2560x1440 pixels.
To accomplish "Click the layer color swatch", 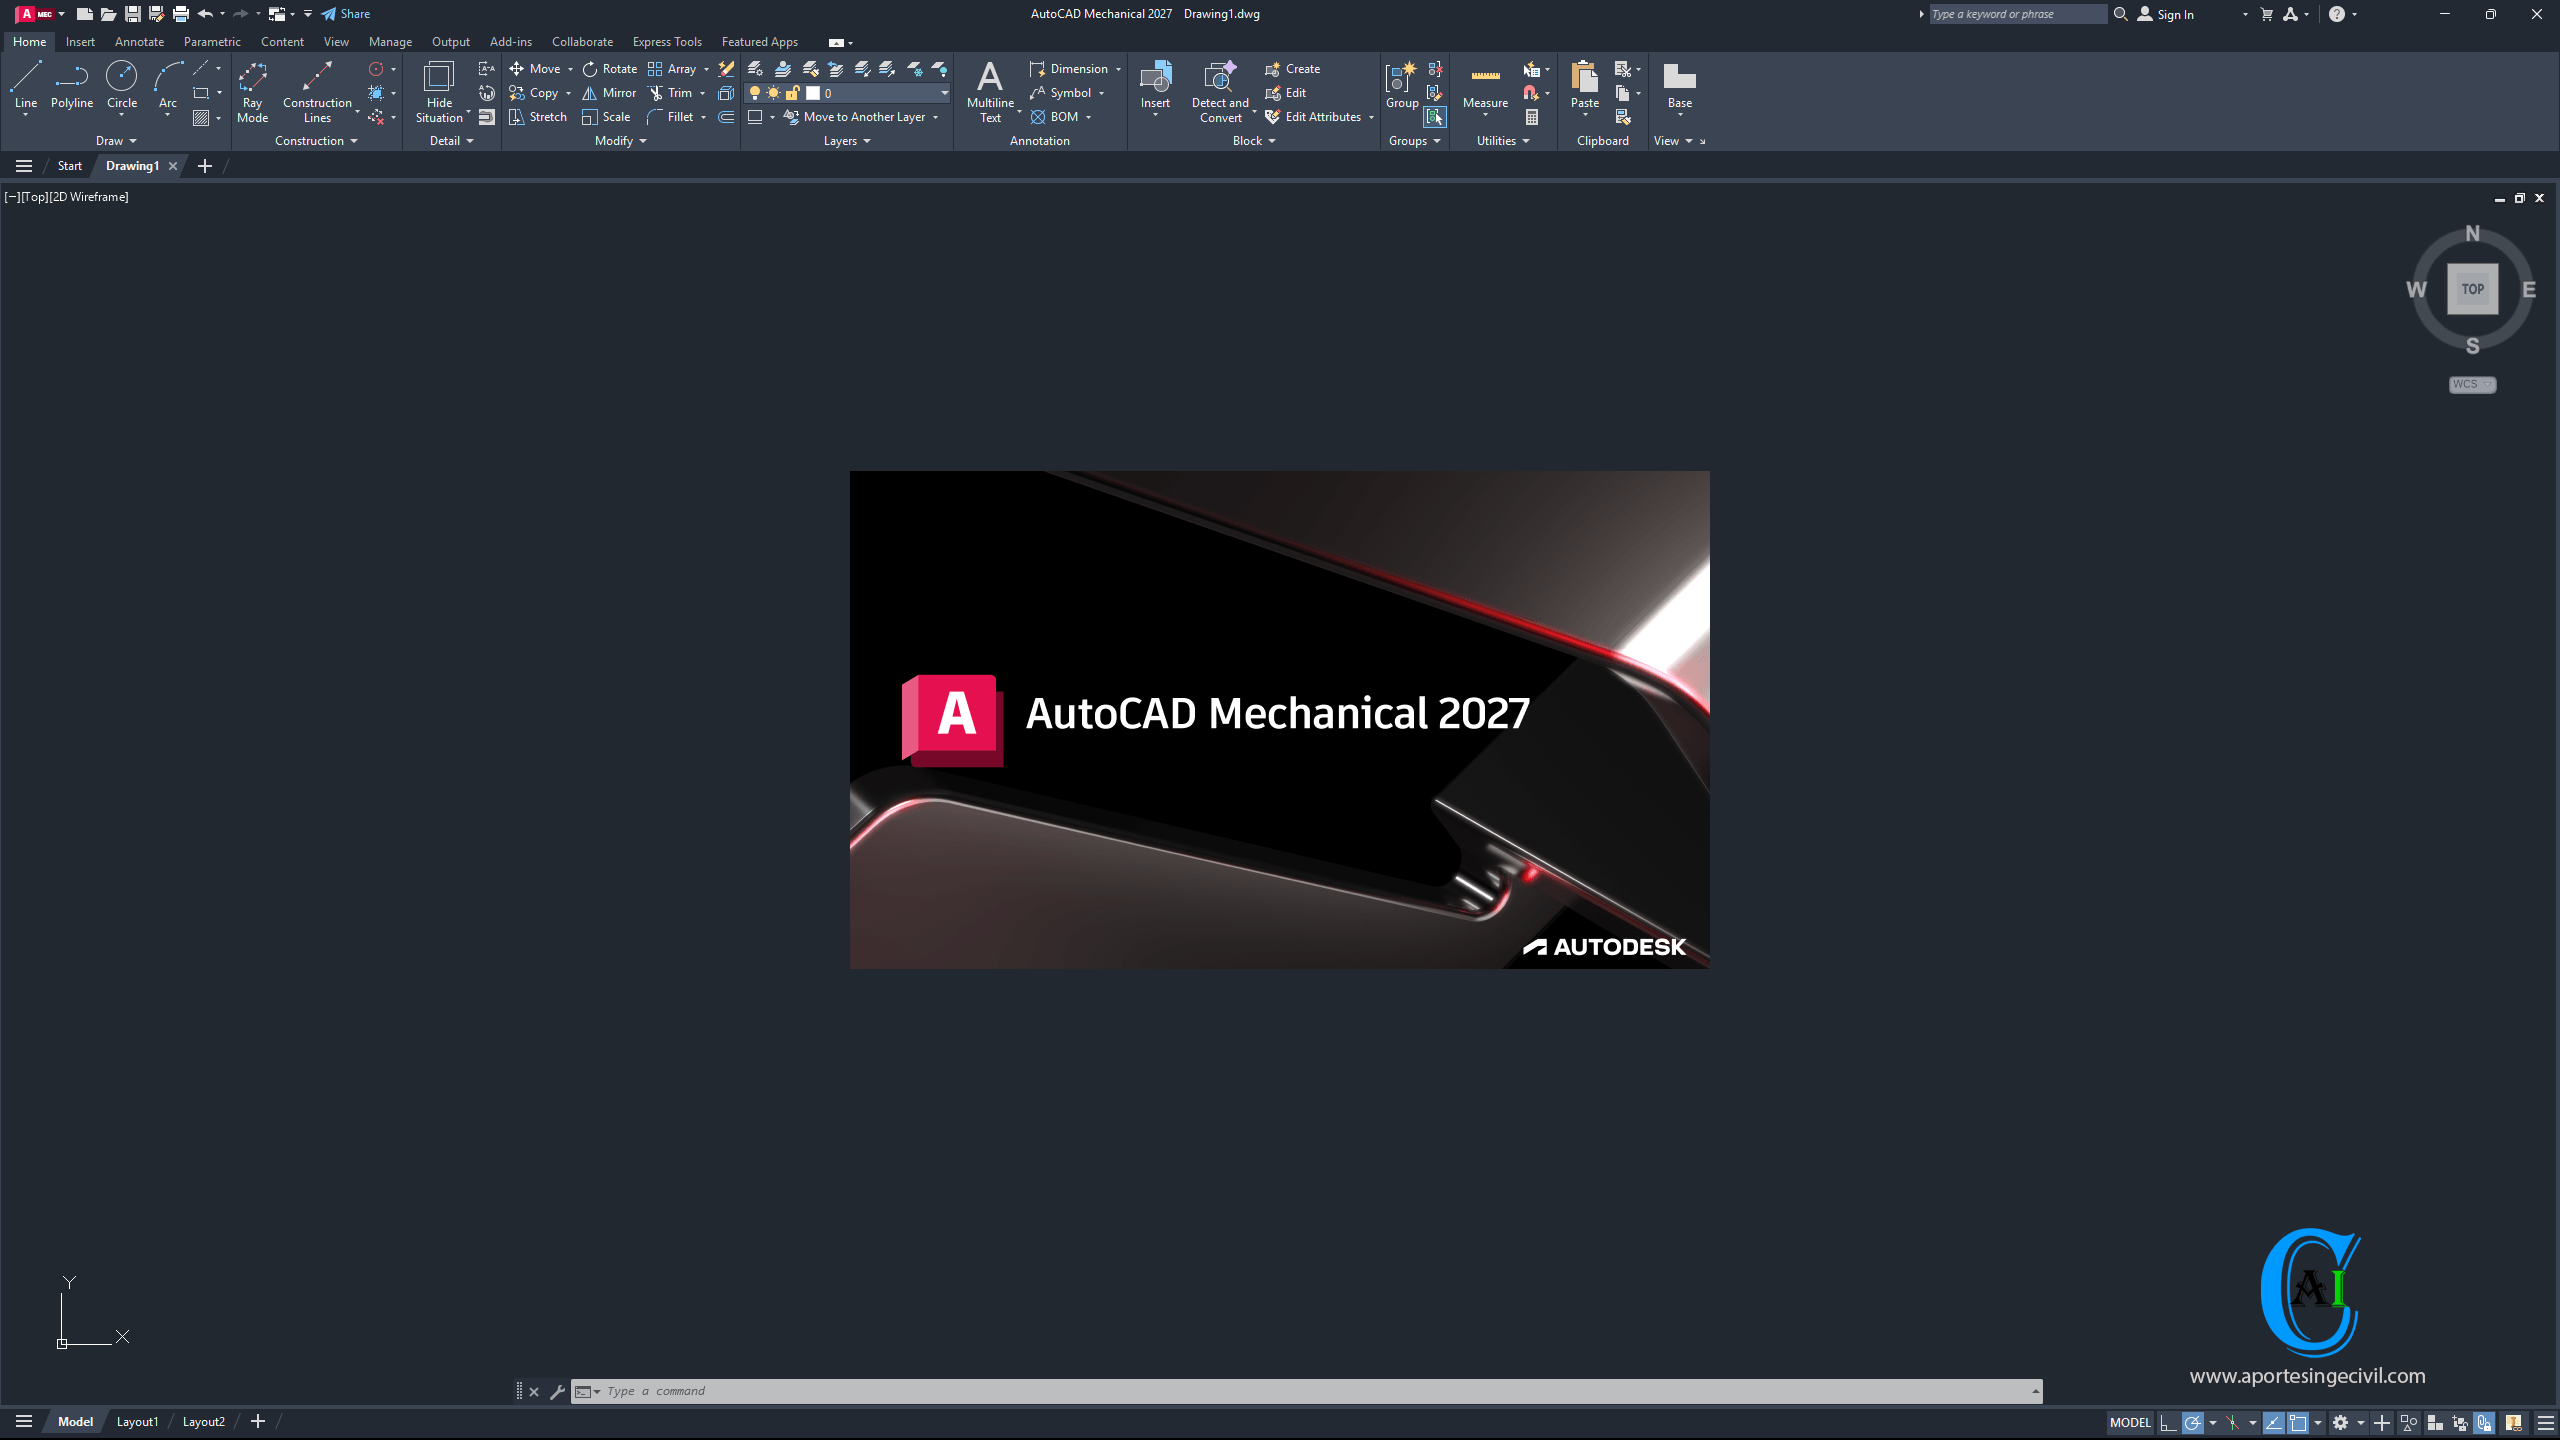I will 813,93.
